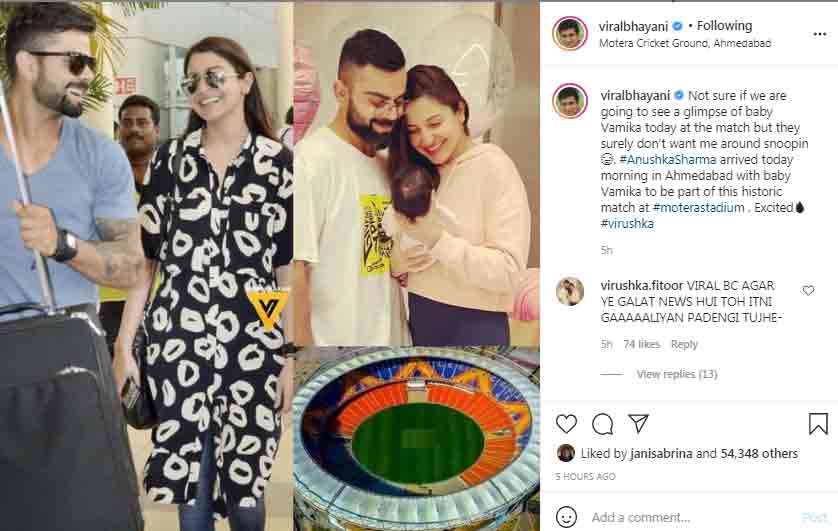Open the #moterastadium hashtag link

tap(699, 207)
